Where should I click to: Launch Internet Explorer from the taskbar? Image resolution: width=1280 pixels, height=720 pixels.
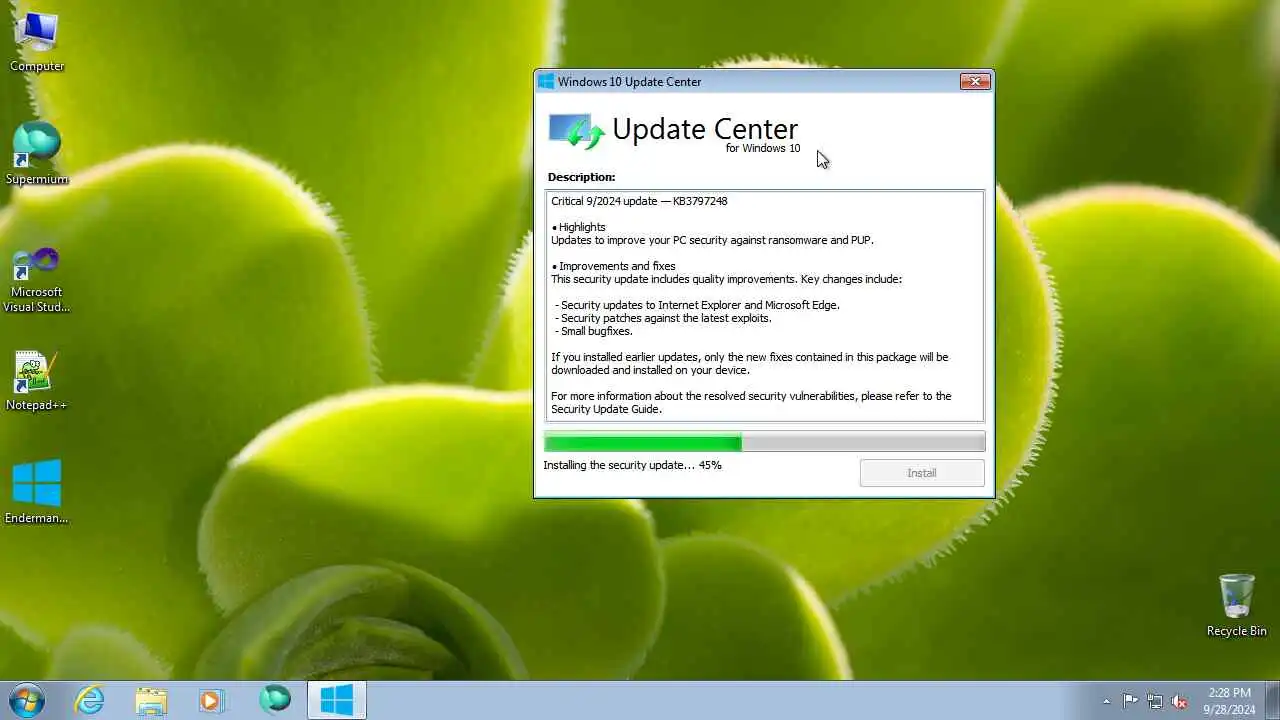point(90,700)
